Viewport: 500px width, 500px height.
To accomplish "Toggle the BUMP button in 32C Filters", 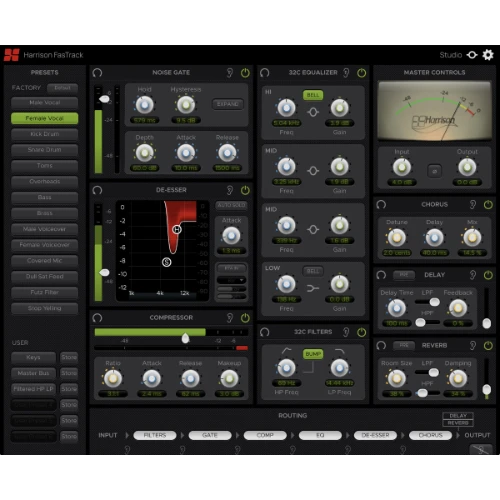I will (x=313, y=354).
